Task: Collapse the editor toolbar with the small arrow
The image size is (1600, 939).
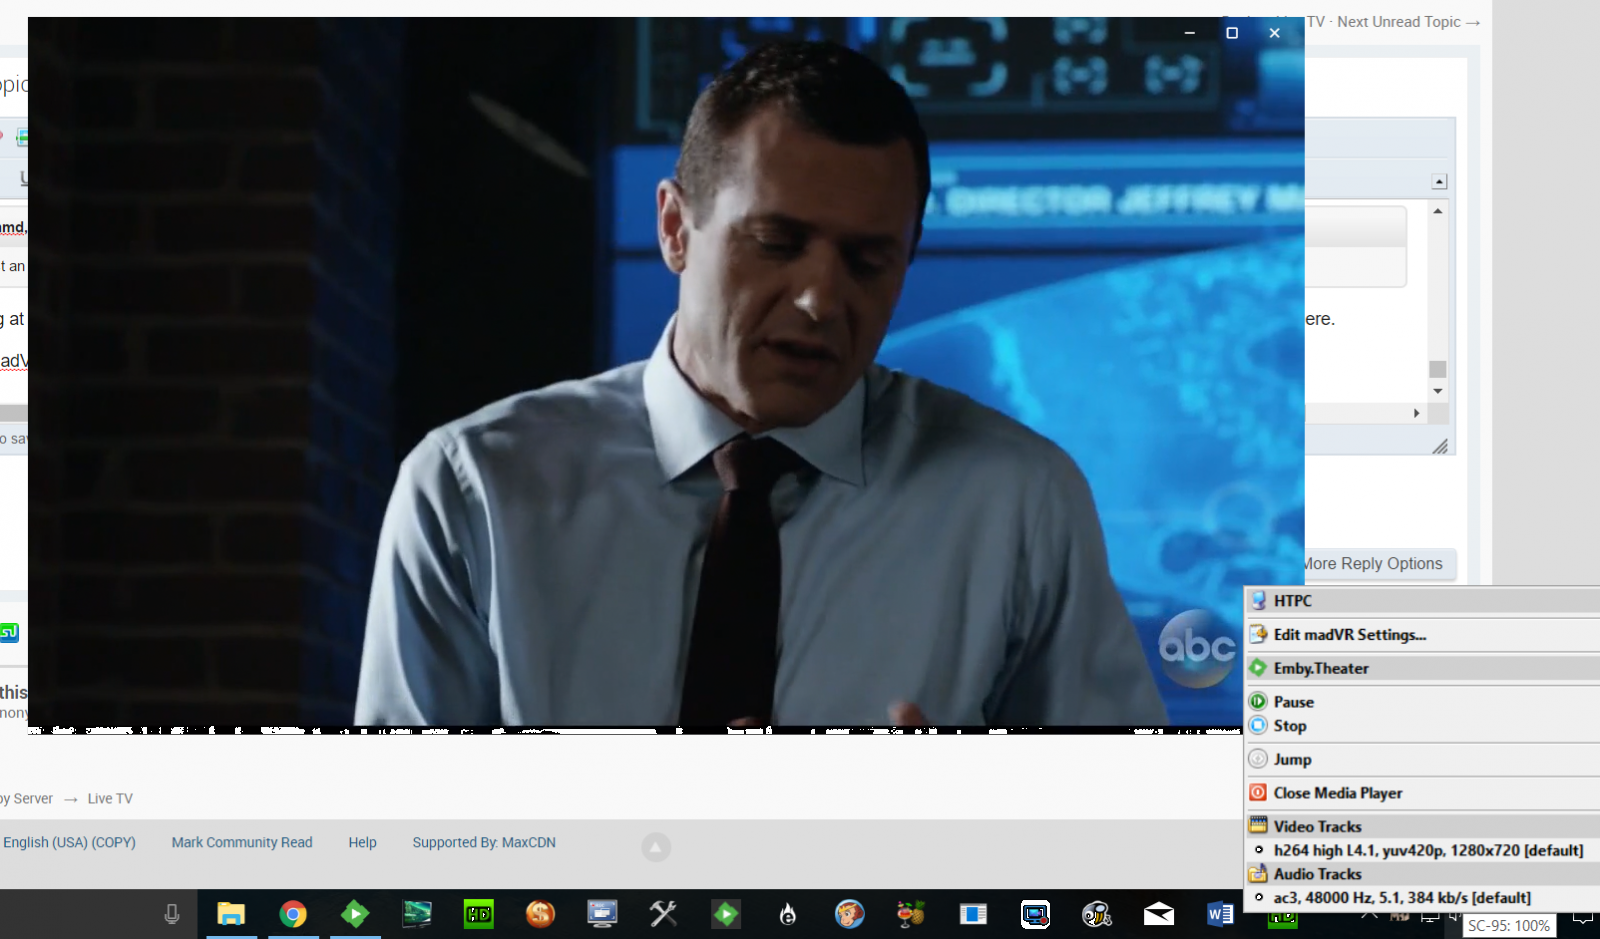Action: pyautogui.click(x=1439, y=182)
